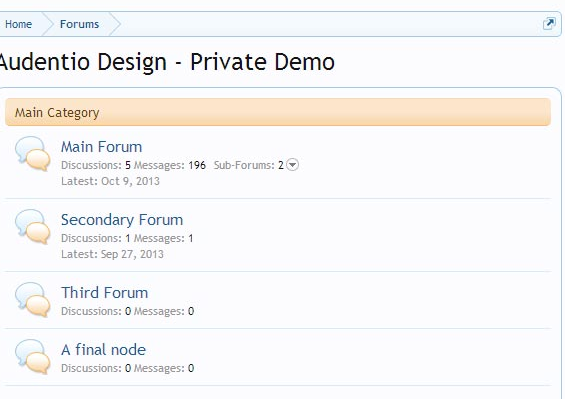Open the quick navigation popup icon
This screenshot has height=399, width=565.
(549, 24)
